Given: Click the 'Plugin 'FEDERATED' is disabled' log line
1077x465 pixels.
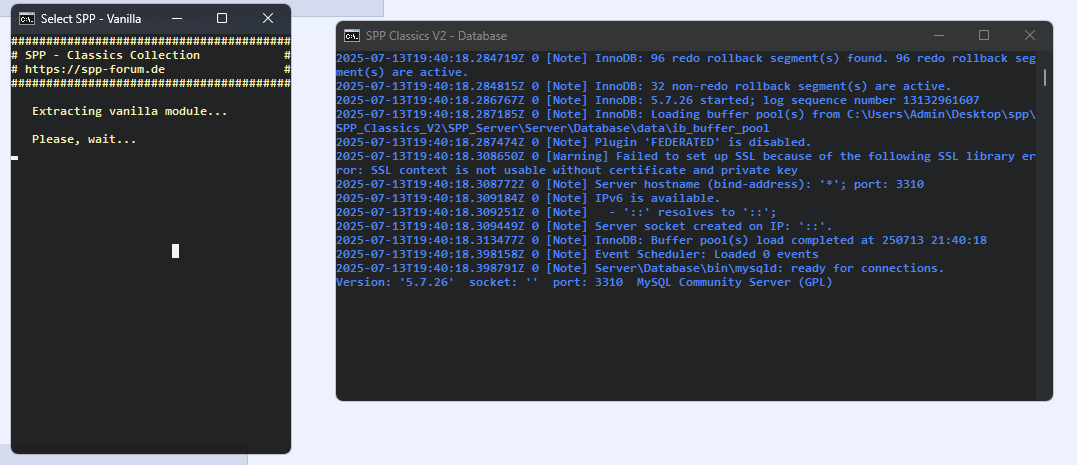Looking at the screenshot, I should [574, 142].
